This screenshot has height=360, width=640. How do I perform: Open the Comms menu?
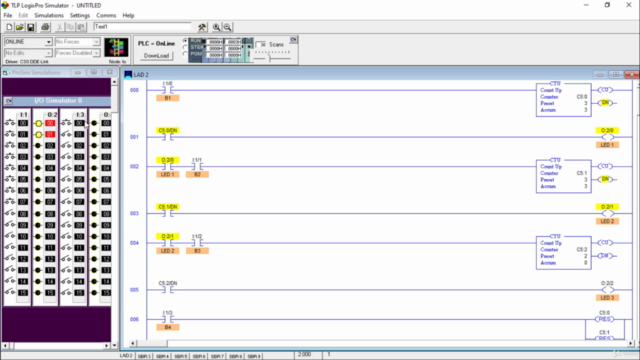[106, 16]
